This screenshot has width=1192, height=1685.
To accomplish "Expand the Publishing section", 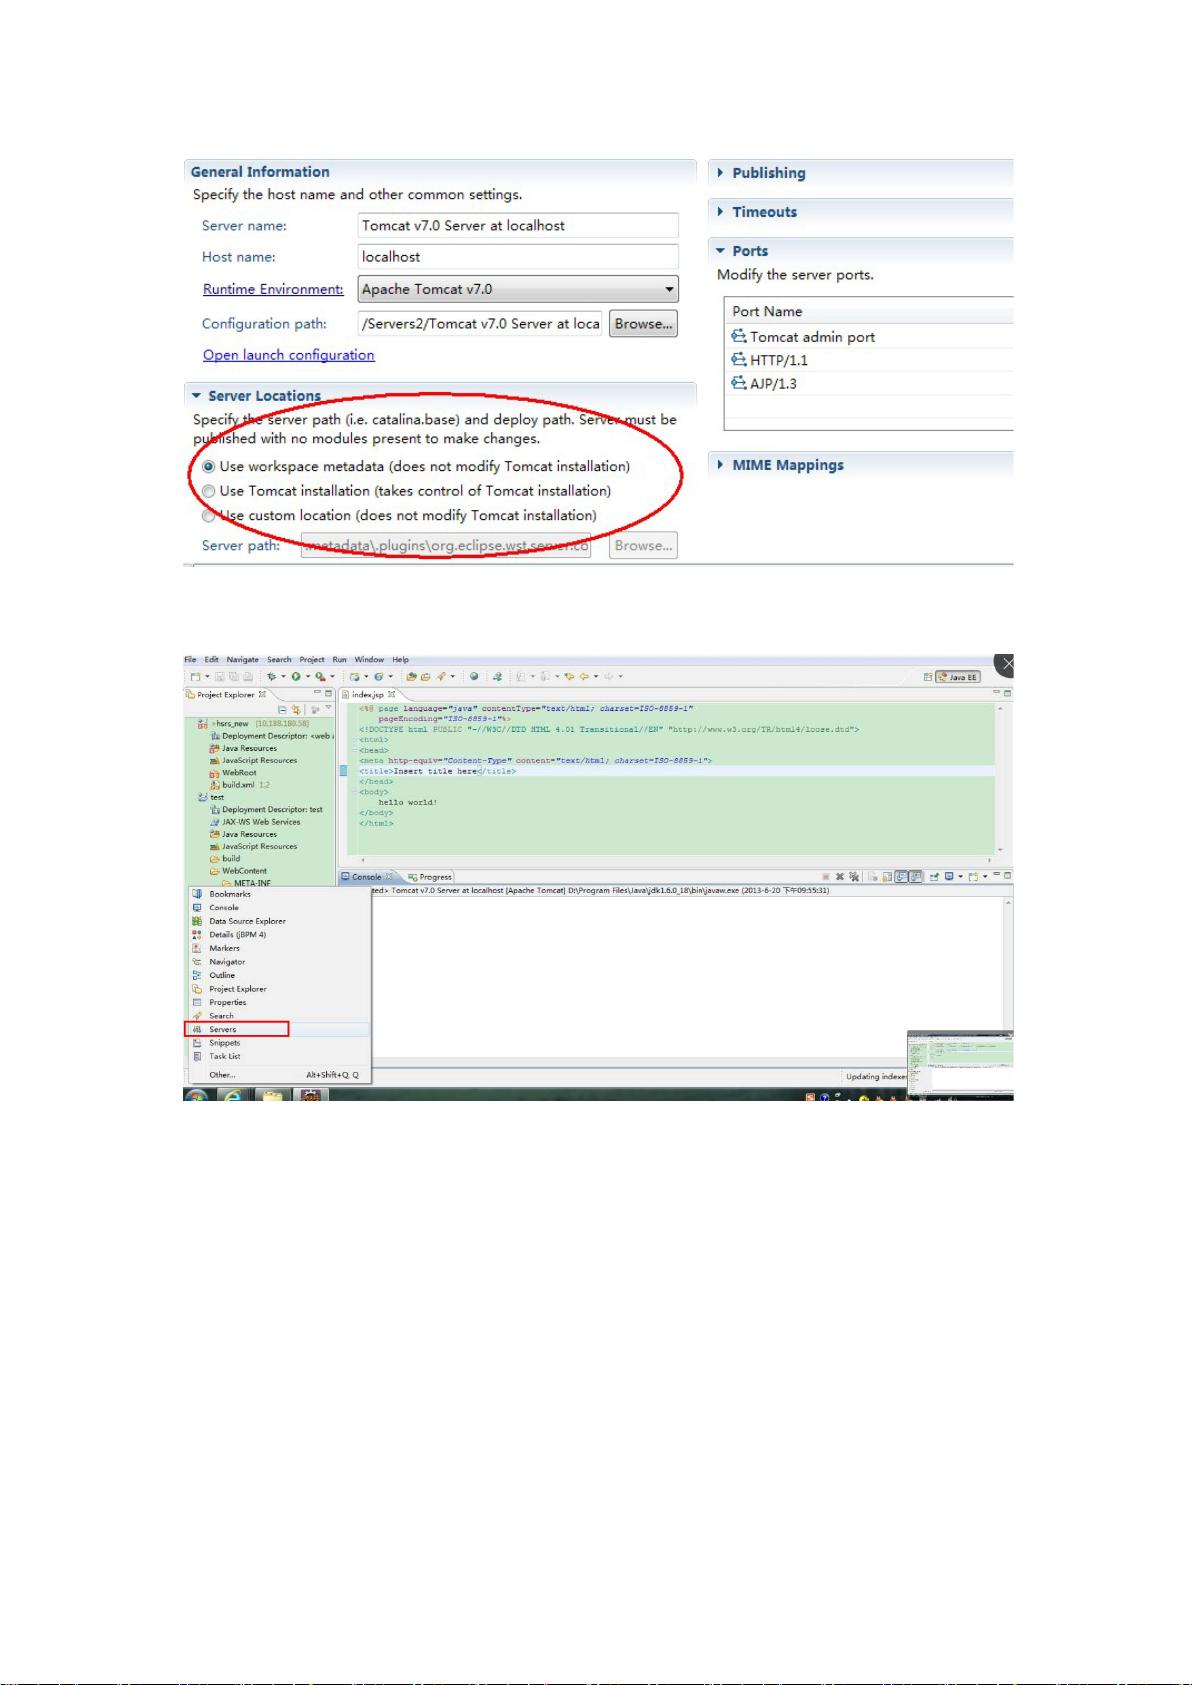I will pos(720,173).
